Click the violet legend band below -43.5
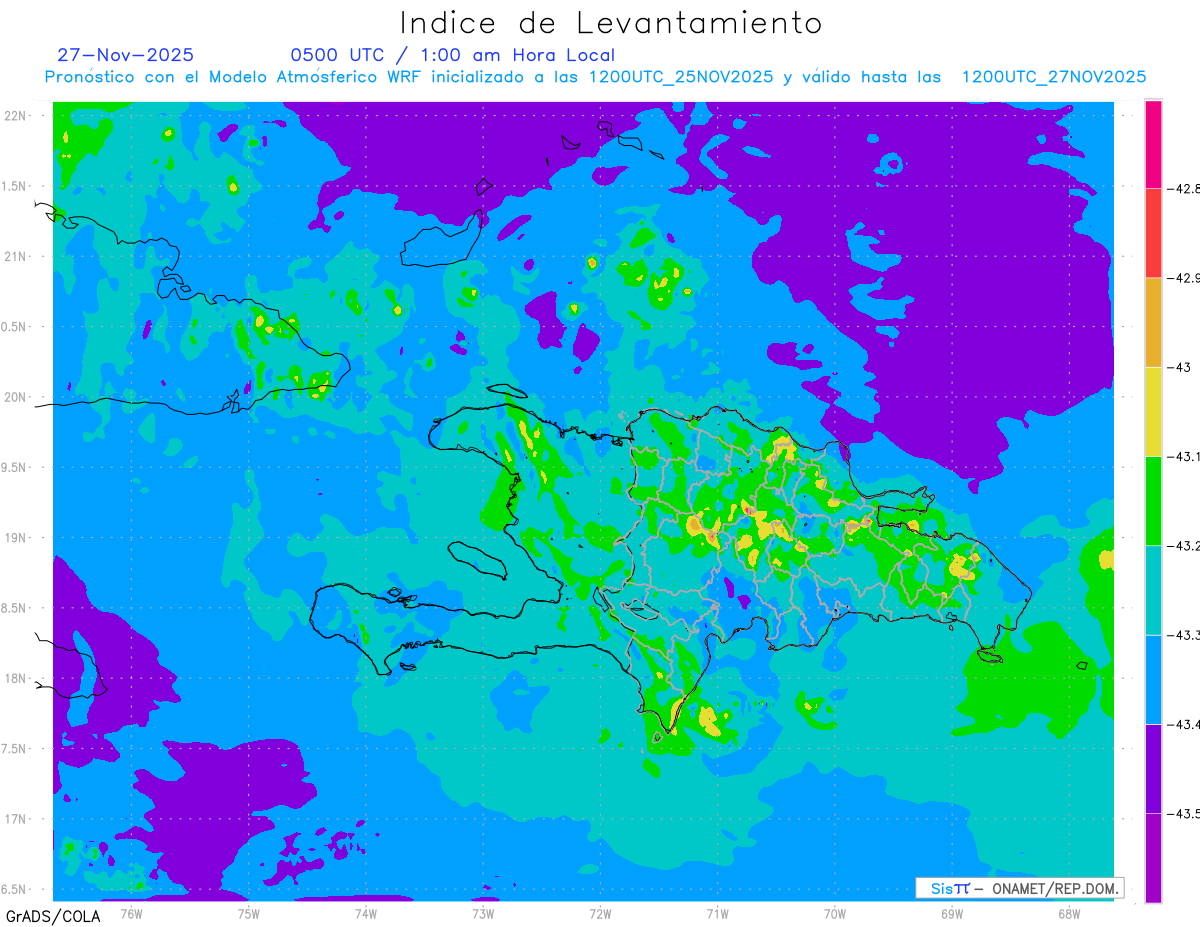The width and height of the screenshot is (1200, 927). pyautogui.click(x=1153, y=857)
